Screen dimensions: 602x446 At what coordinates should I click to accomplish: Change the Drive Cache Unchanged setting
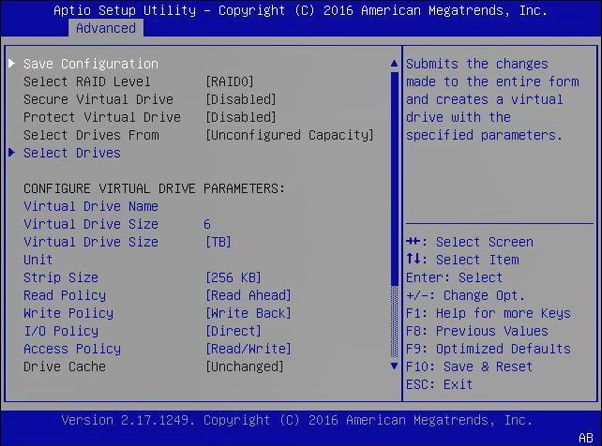[244, 367]
